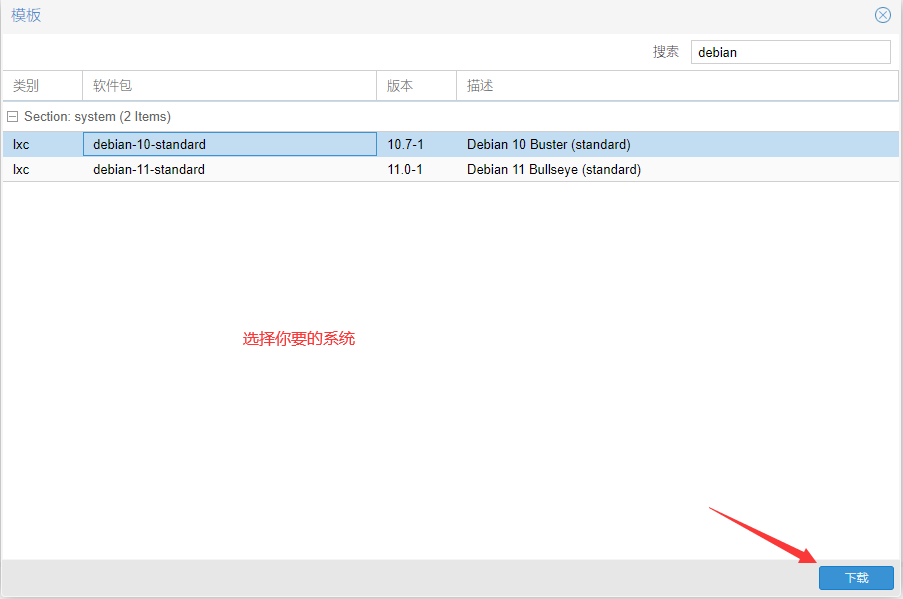903x599 pixels.
Task: Choose the Debian 10 Buster description
Action: click(x=548, y=145)
